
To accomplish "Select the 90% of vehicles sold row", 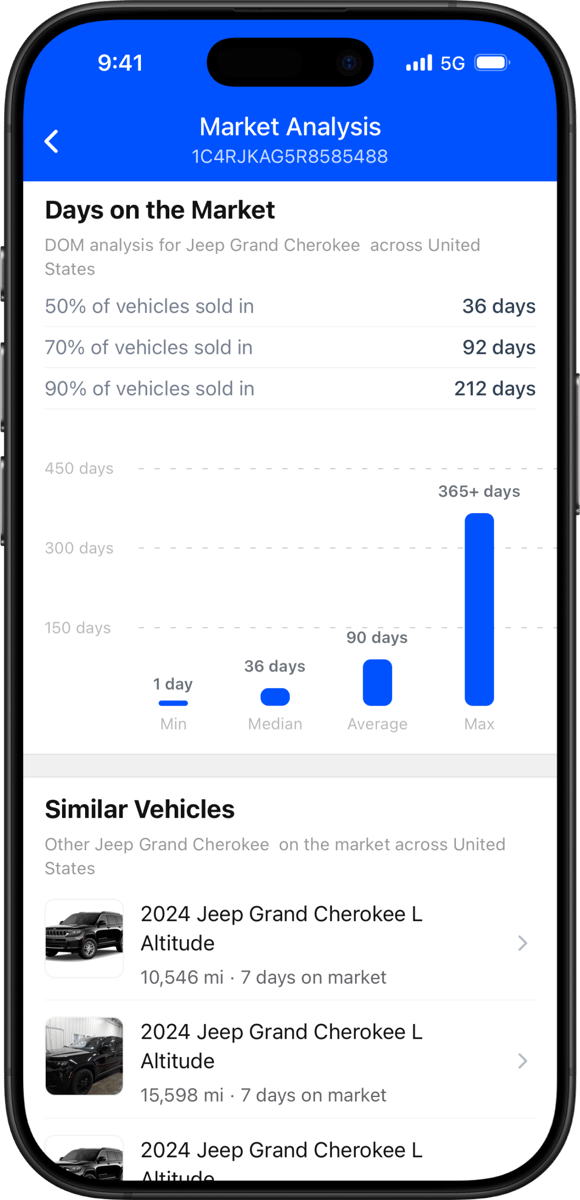I will click(290, 389).
